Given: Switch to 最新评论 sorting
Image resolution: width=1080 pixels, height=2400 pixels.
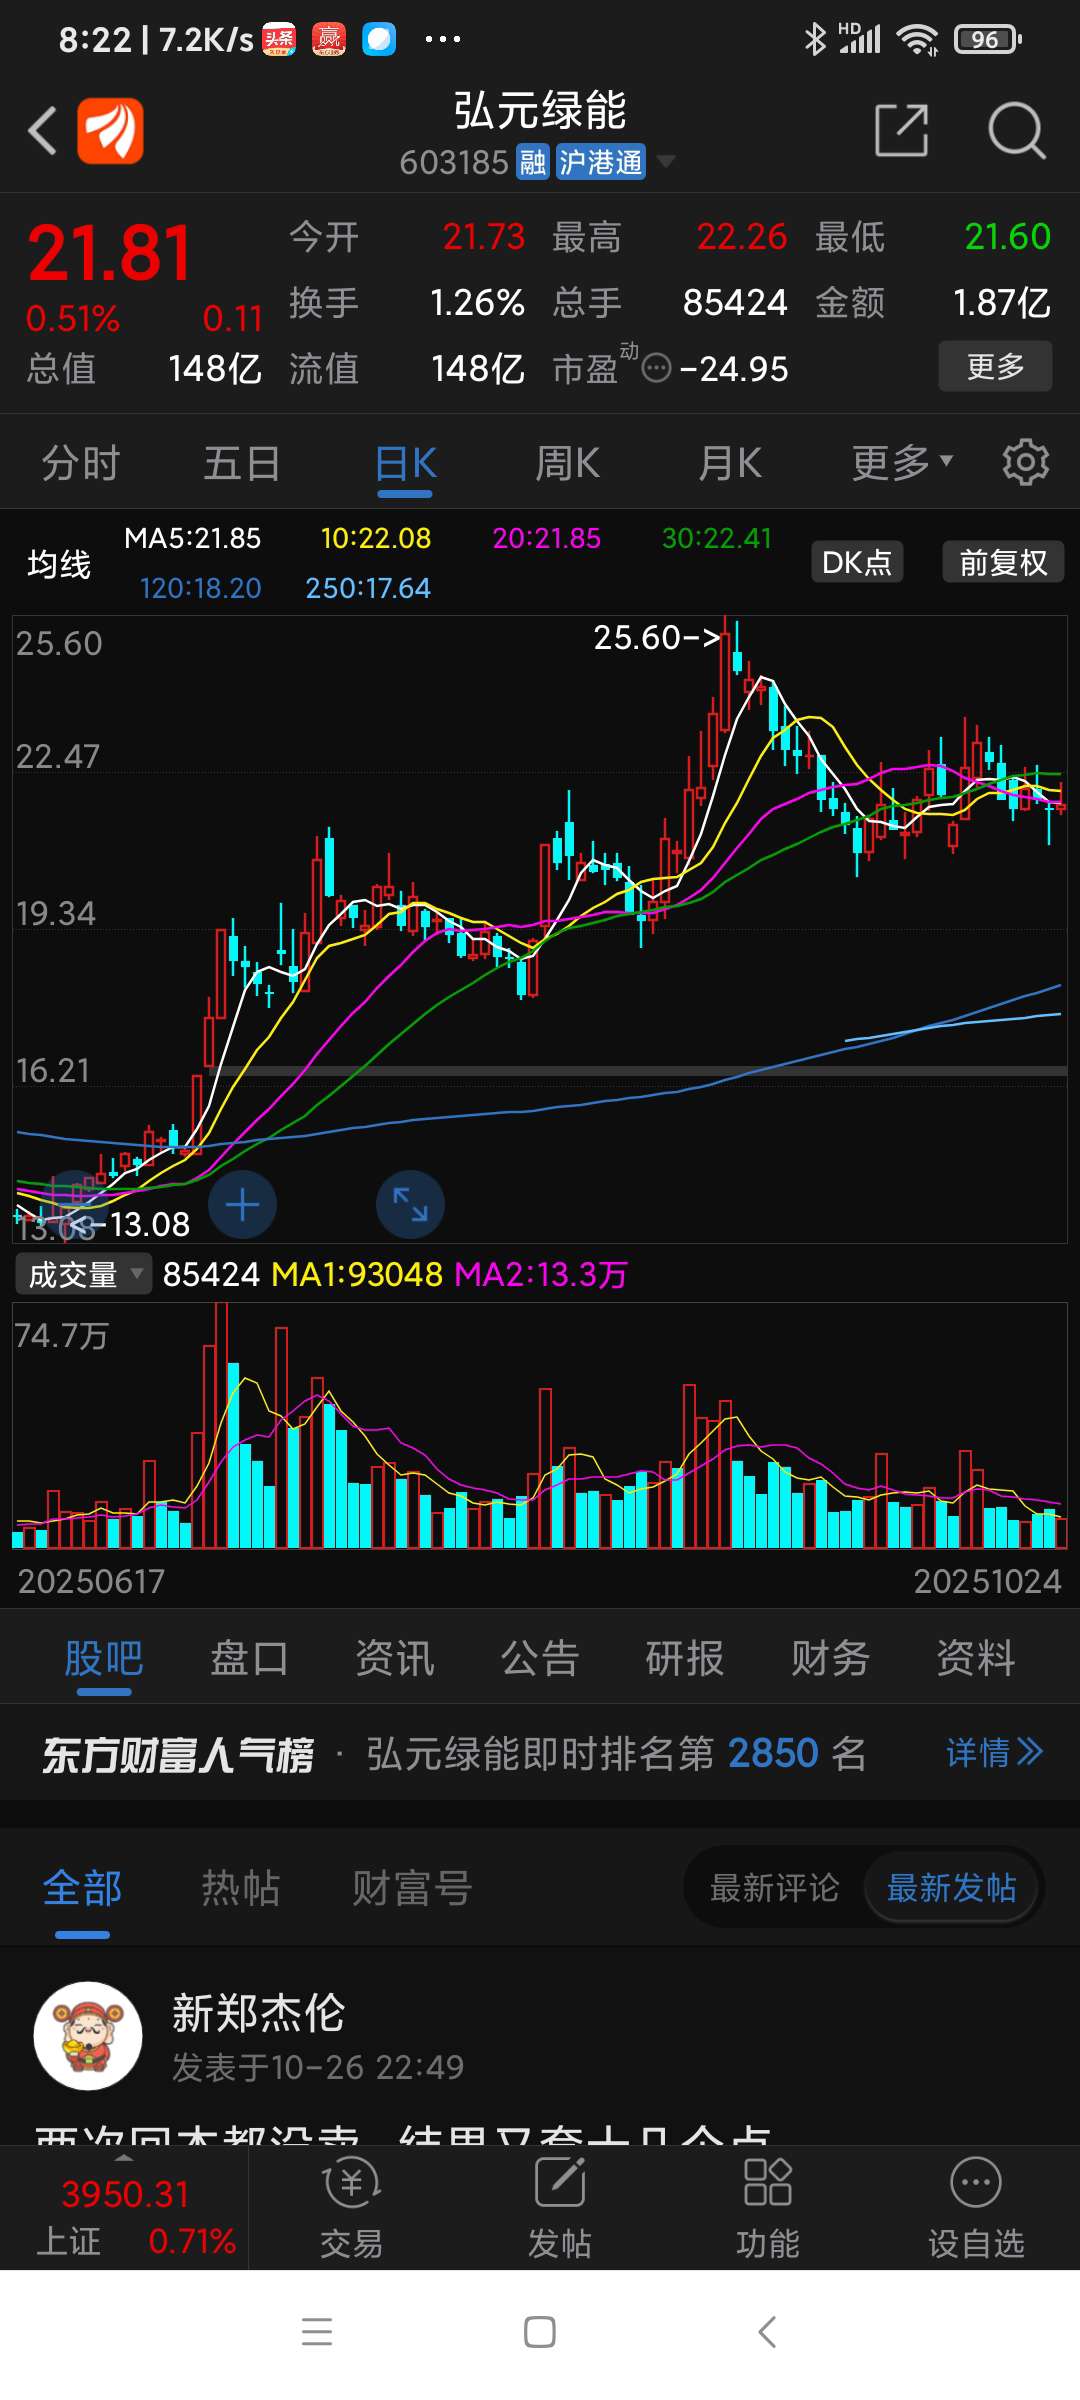Looking at the screenshot, I should click(x=774, y=1888).
